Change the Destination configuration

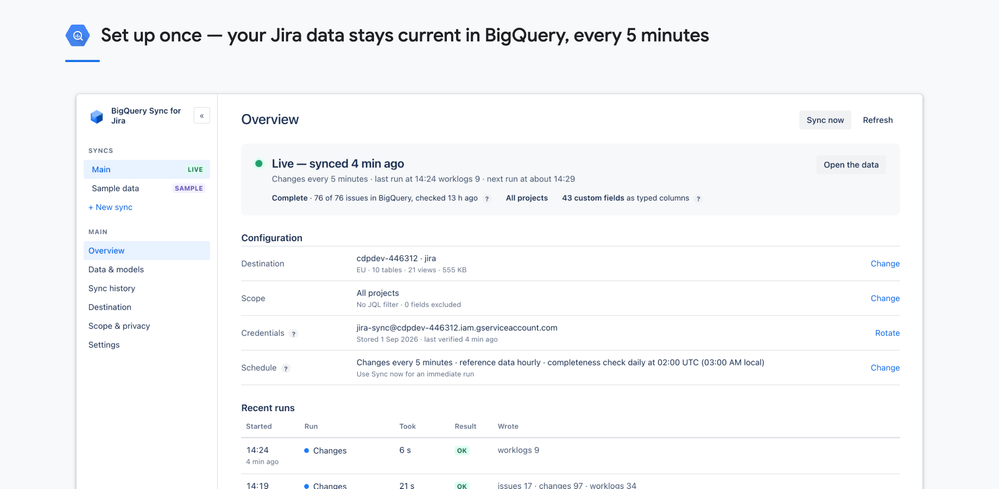885,264
